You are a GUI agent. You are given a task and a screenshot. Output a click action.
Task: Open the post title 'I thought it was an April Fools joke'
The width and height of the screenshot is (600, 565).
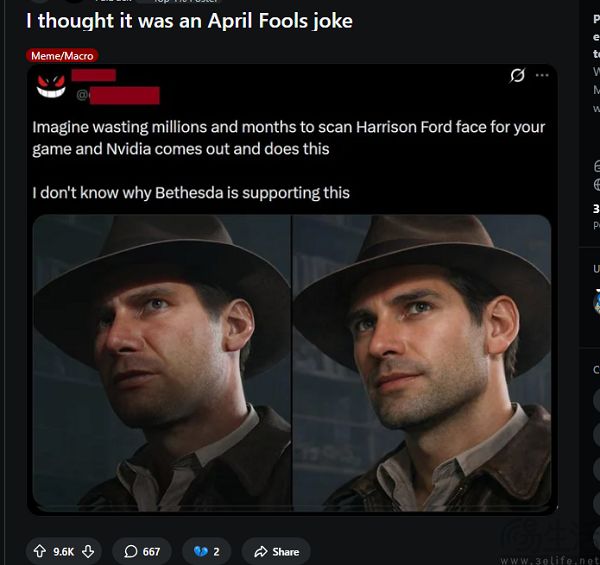click(189, 20)
